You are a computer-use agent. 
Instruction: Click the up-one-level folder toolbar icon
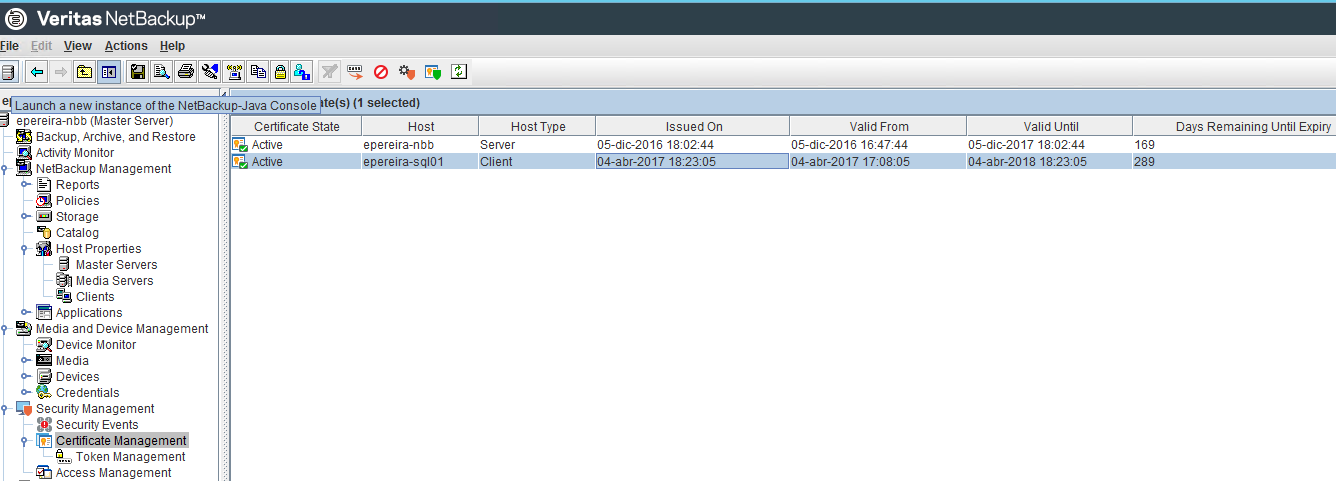pos(85,72)
